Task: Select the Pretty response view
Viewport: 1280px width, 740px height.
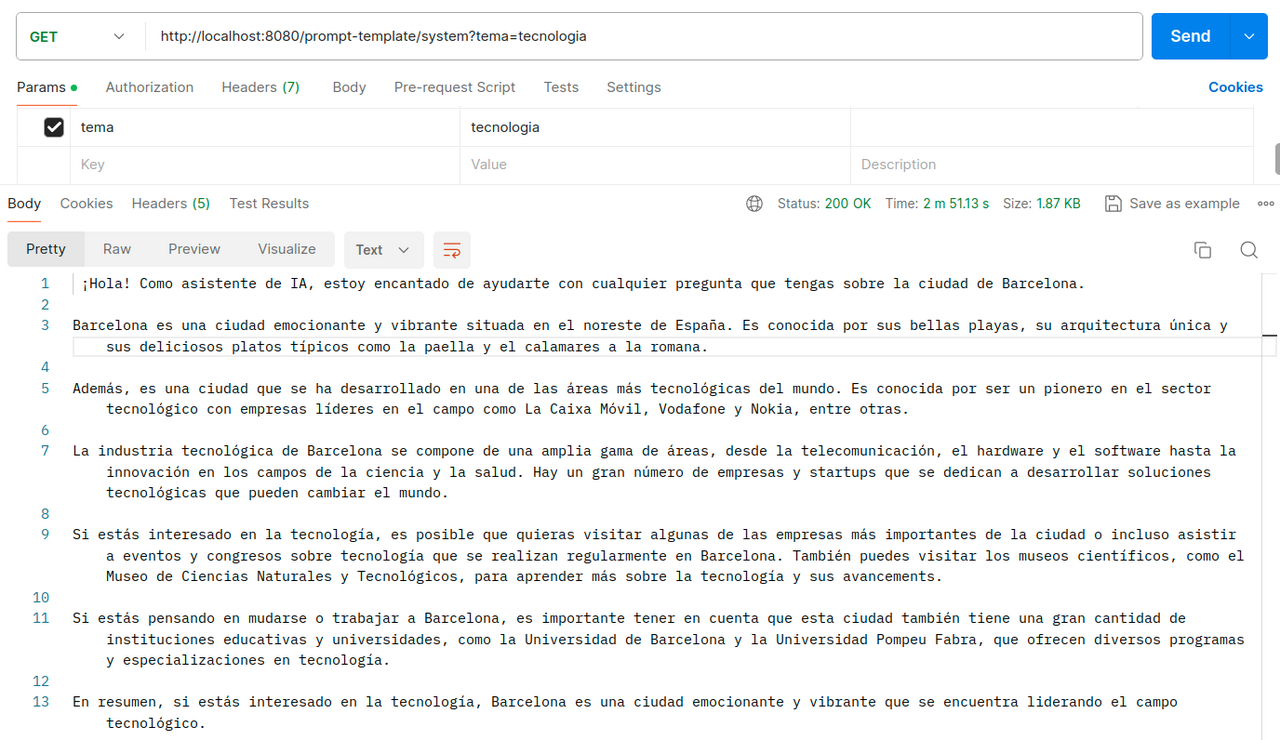Action: tap(46, 249)
